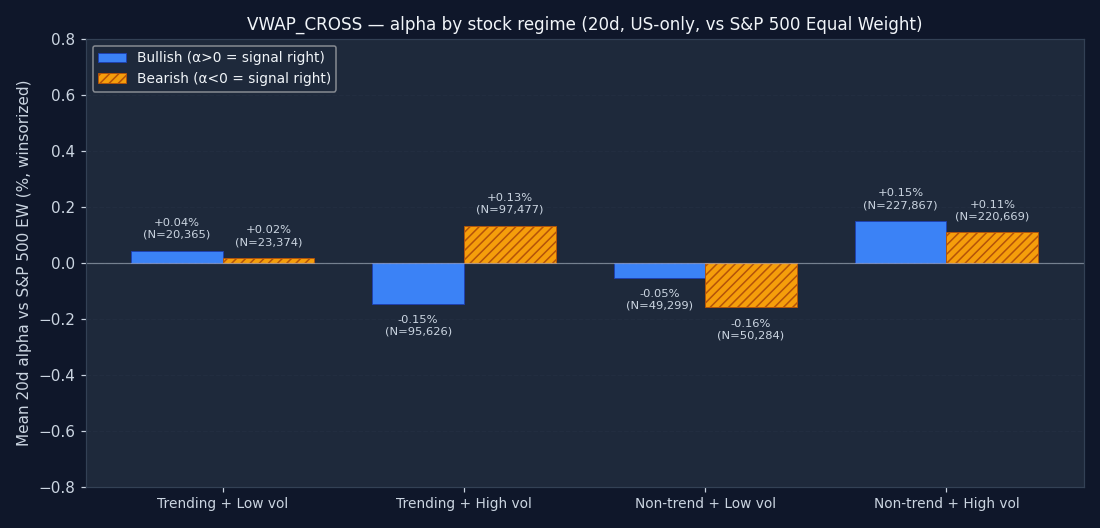Viewport: 1100px width, 528px height.
Task: Click the orange bar for Trending + Low vol
Action: pos(268,260)
